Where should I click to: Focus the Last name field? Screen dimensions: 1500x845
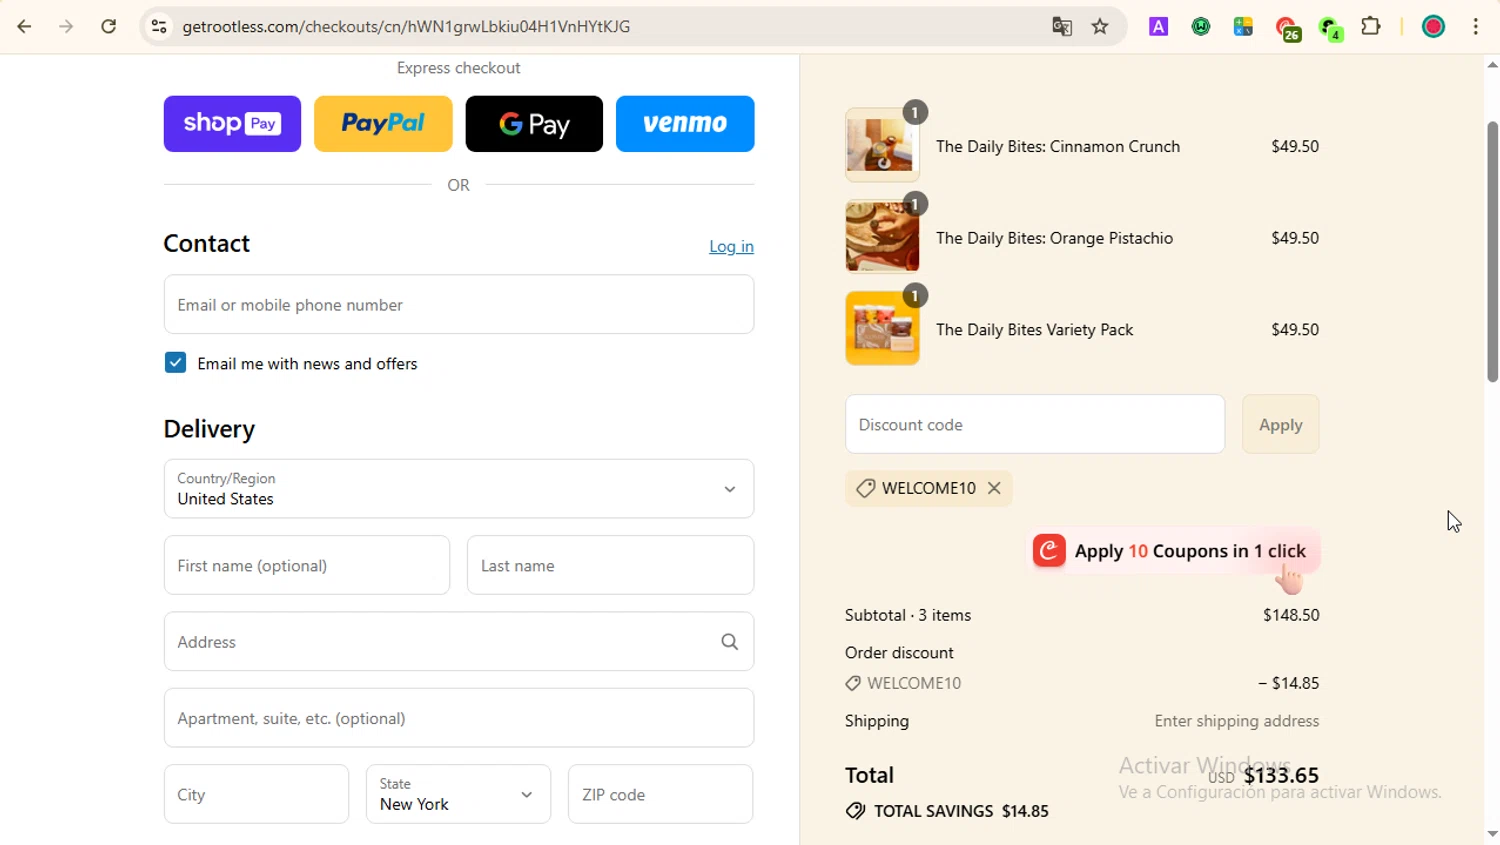(x=610, y=566)
